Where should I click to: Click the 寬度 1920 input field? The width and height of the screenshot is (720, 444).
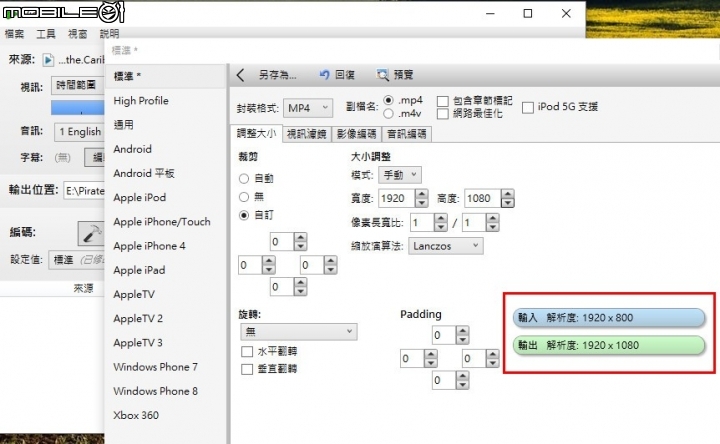point(397,198)
